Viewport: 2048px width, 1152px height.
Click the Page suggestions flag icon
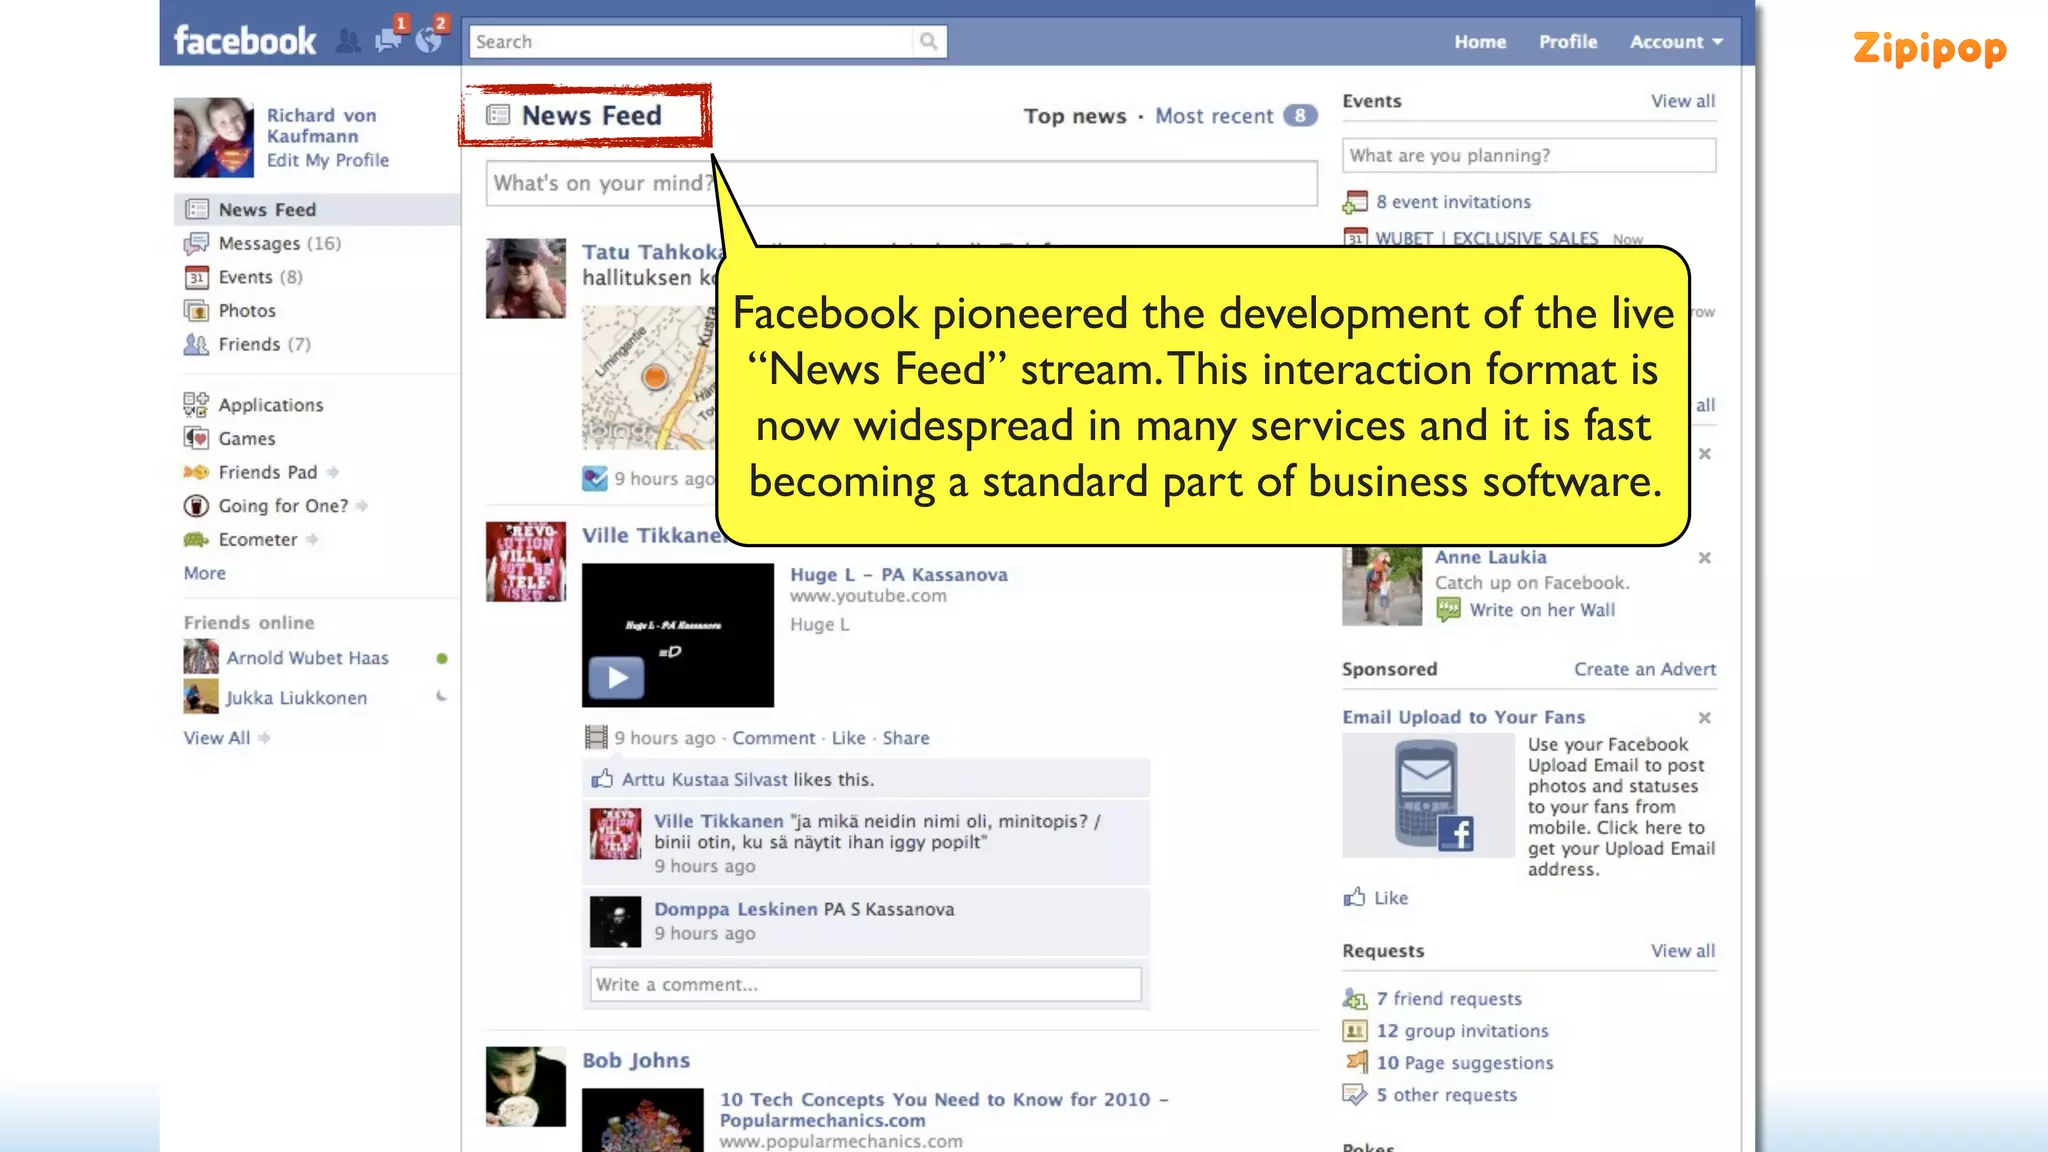(1355, 1062)
